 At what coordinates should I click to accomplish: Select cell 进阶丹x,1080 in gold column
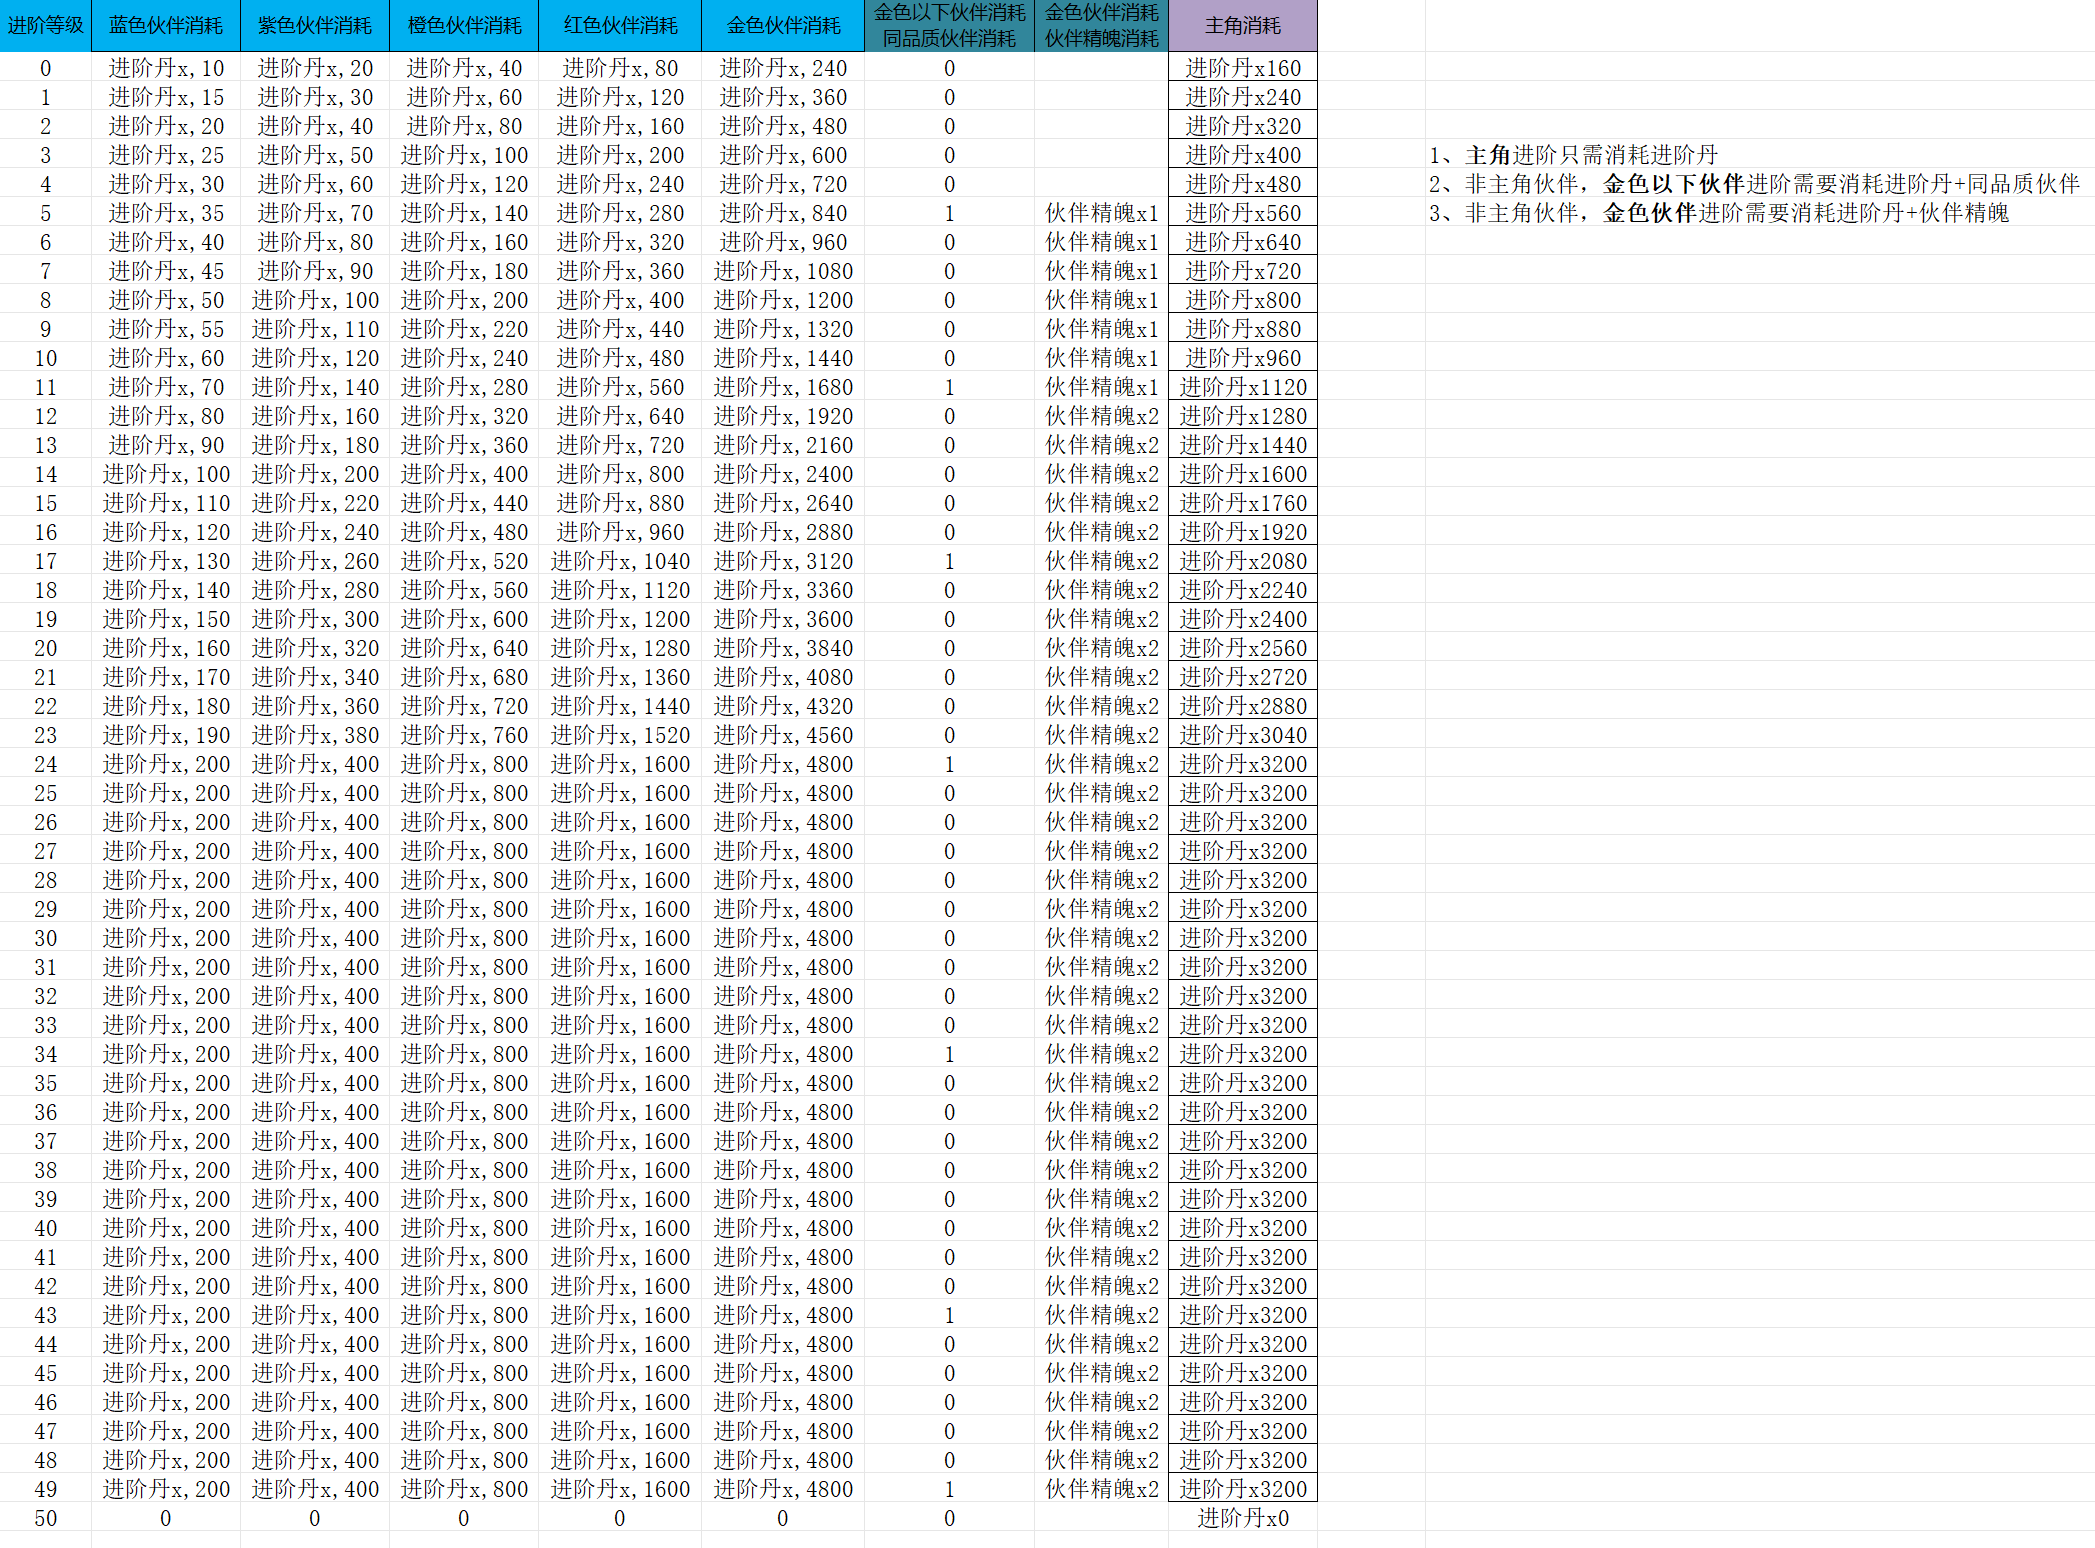(x=783, y=271)
